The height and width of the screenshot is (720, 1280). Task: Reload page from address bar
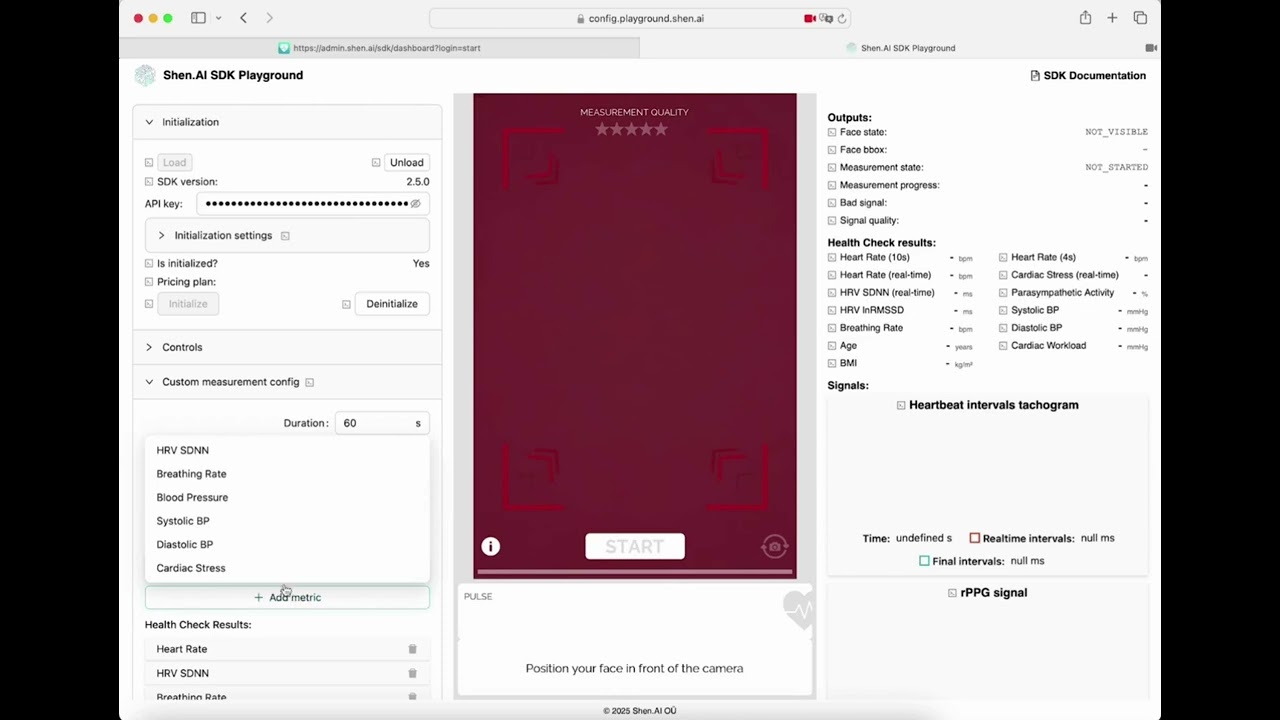[842, 18]
